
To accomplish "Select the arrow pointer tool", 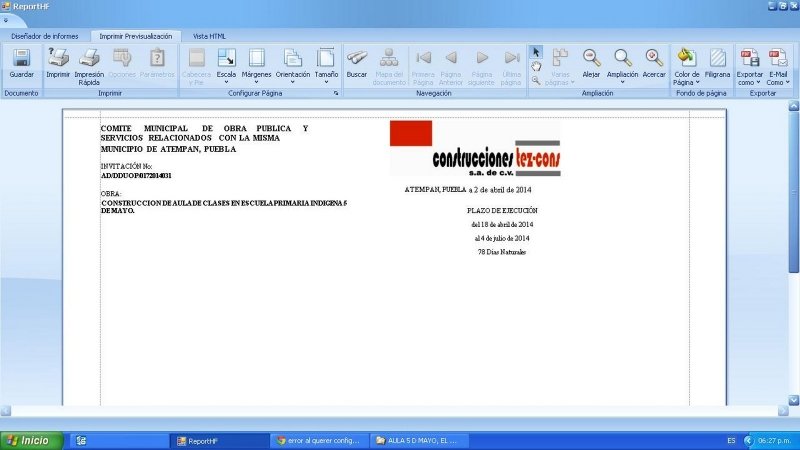I will click(536, 52).
